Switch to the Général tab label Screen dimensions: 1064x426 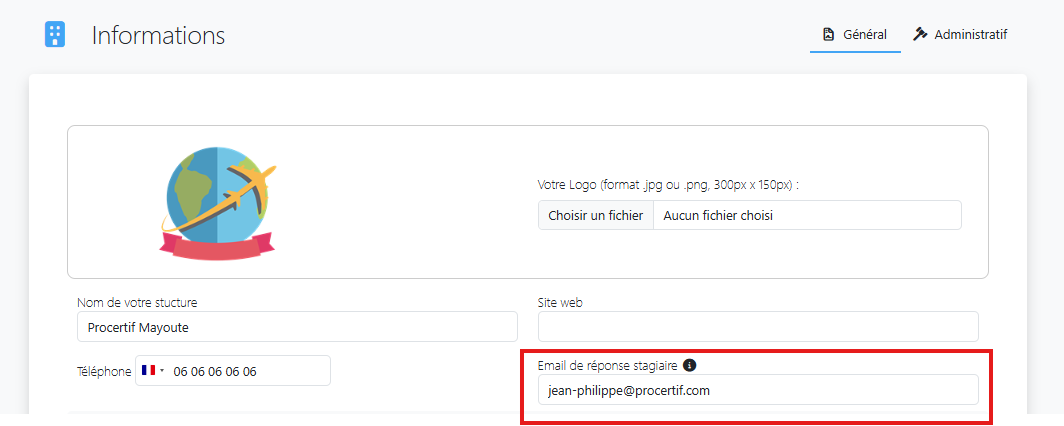click(x=864, y=34)
